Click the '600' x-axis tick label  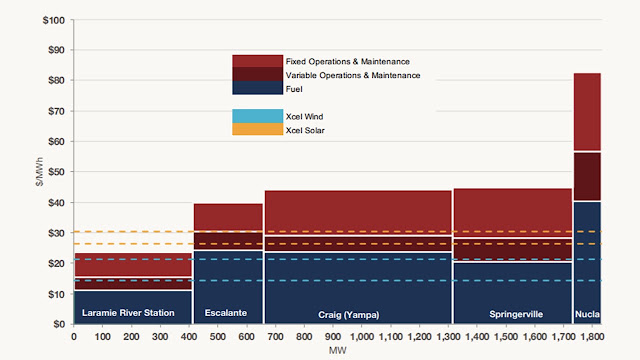tap(247, 337)
